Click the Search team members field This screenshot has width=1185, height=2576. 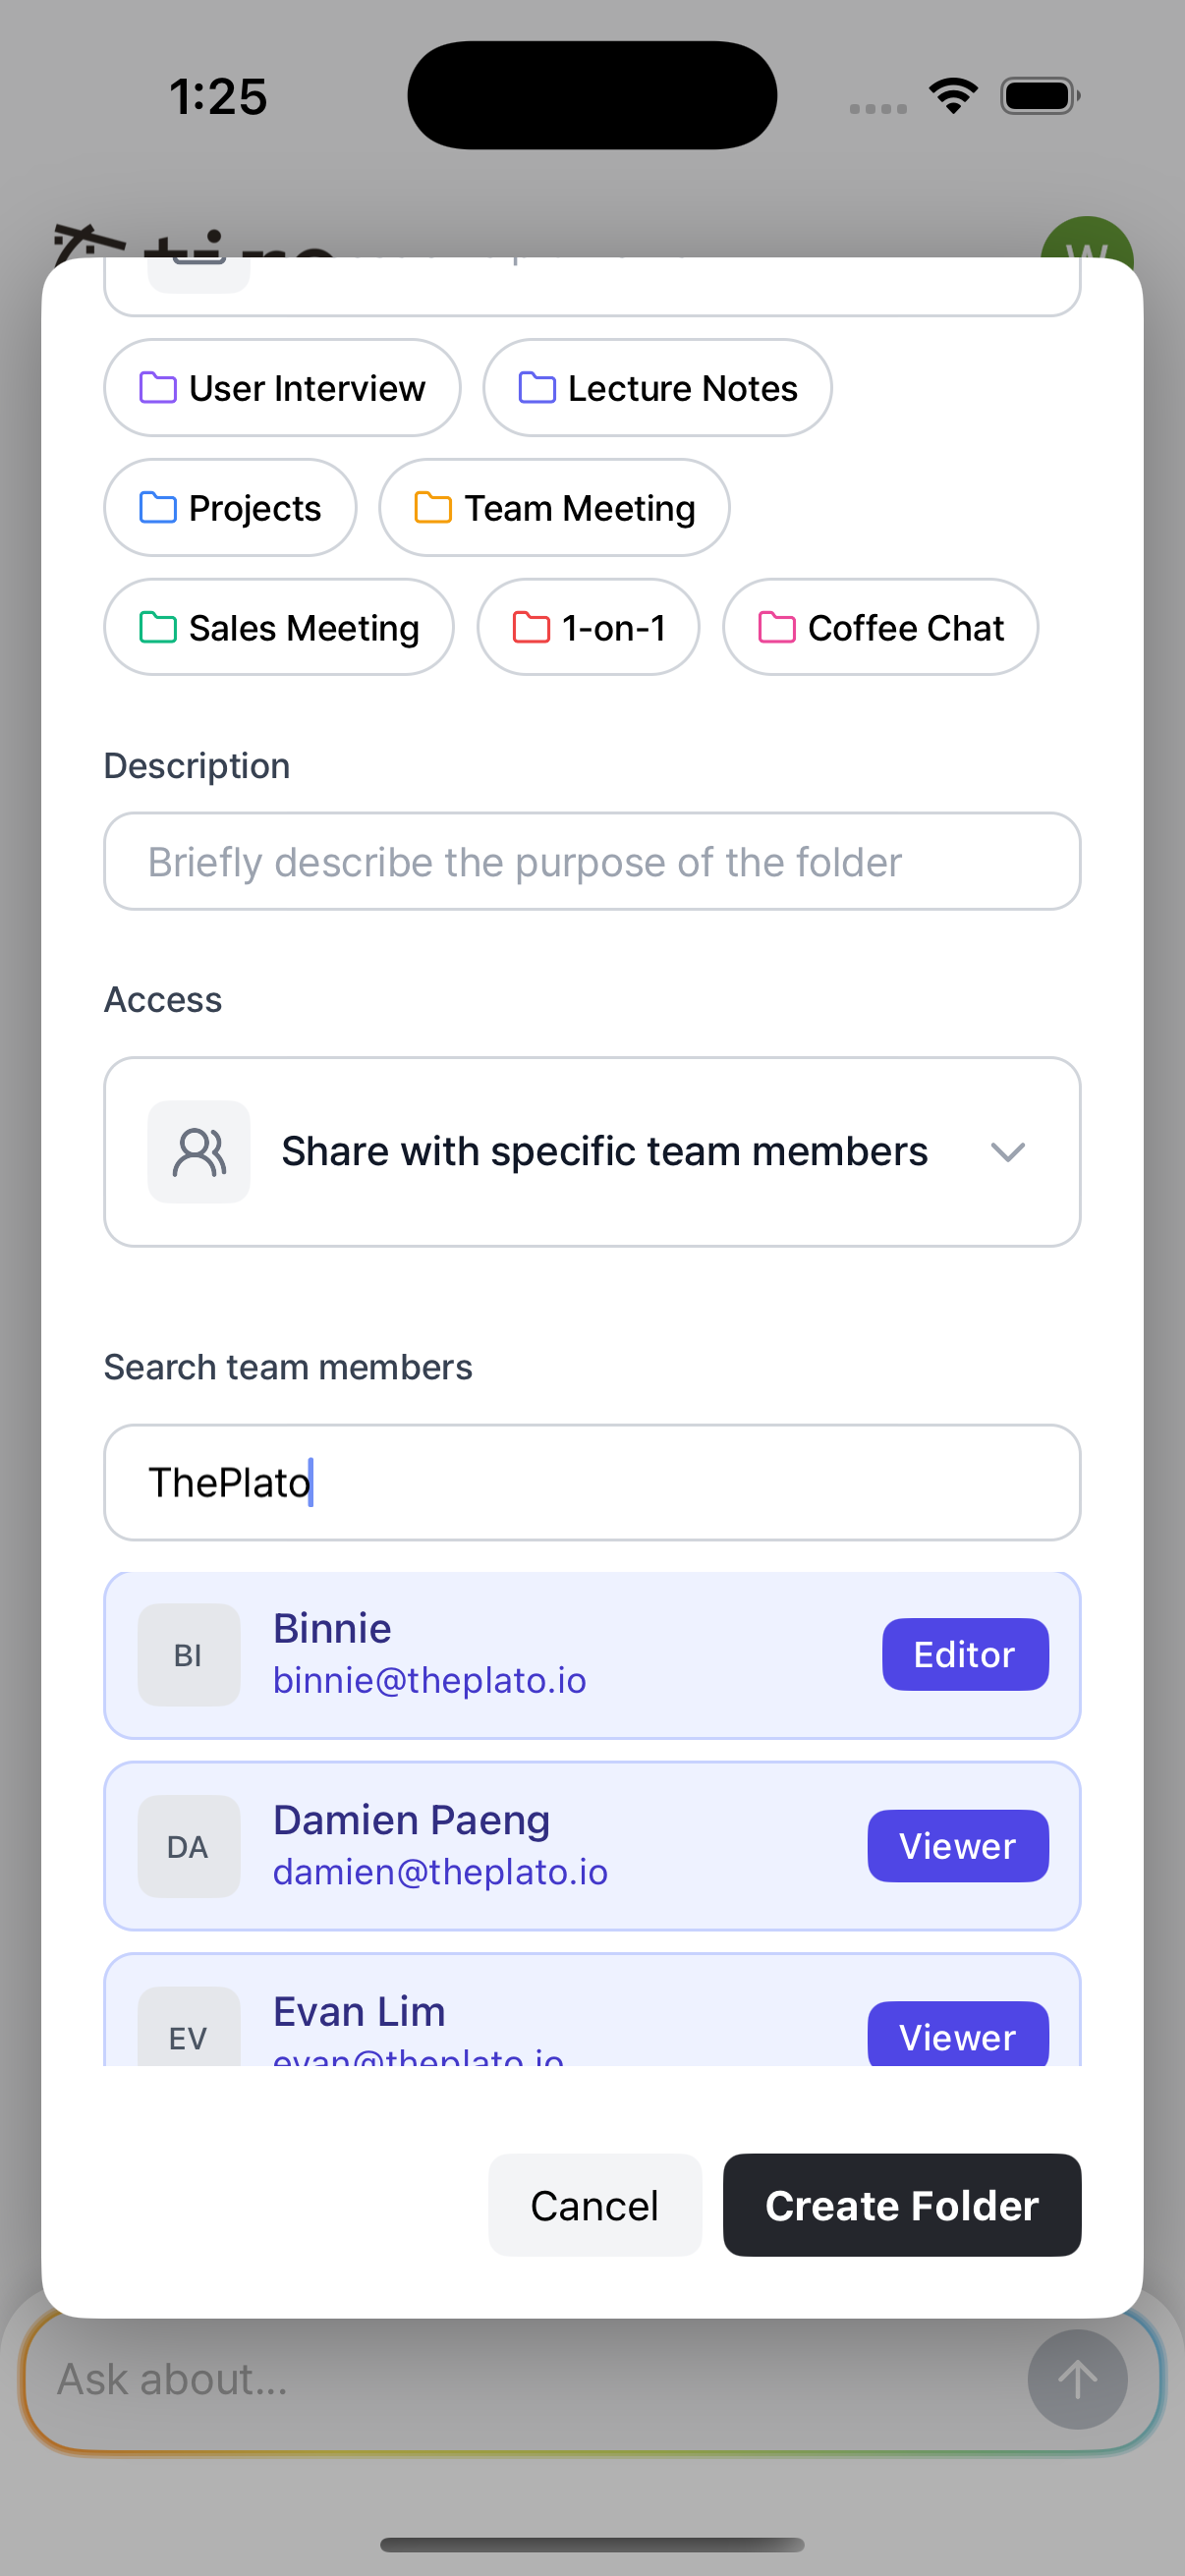pos(592,1483)
